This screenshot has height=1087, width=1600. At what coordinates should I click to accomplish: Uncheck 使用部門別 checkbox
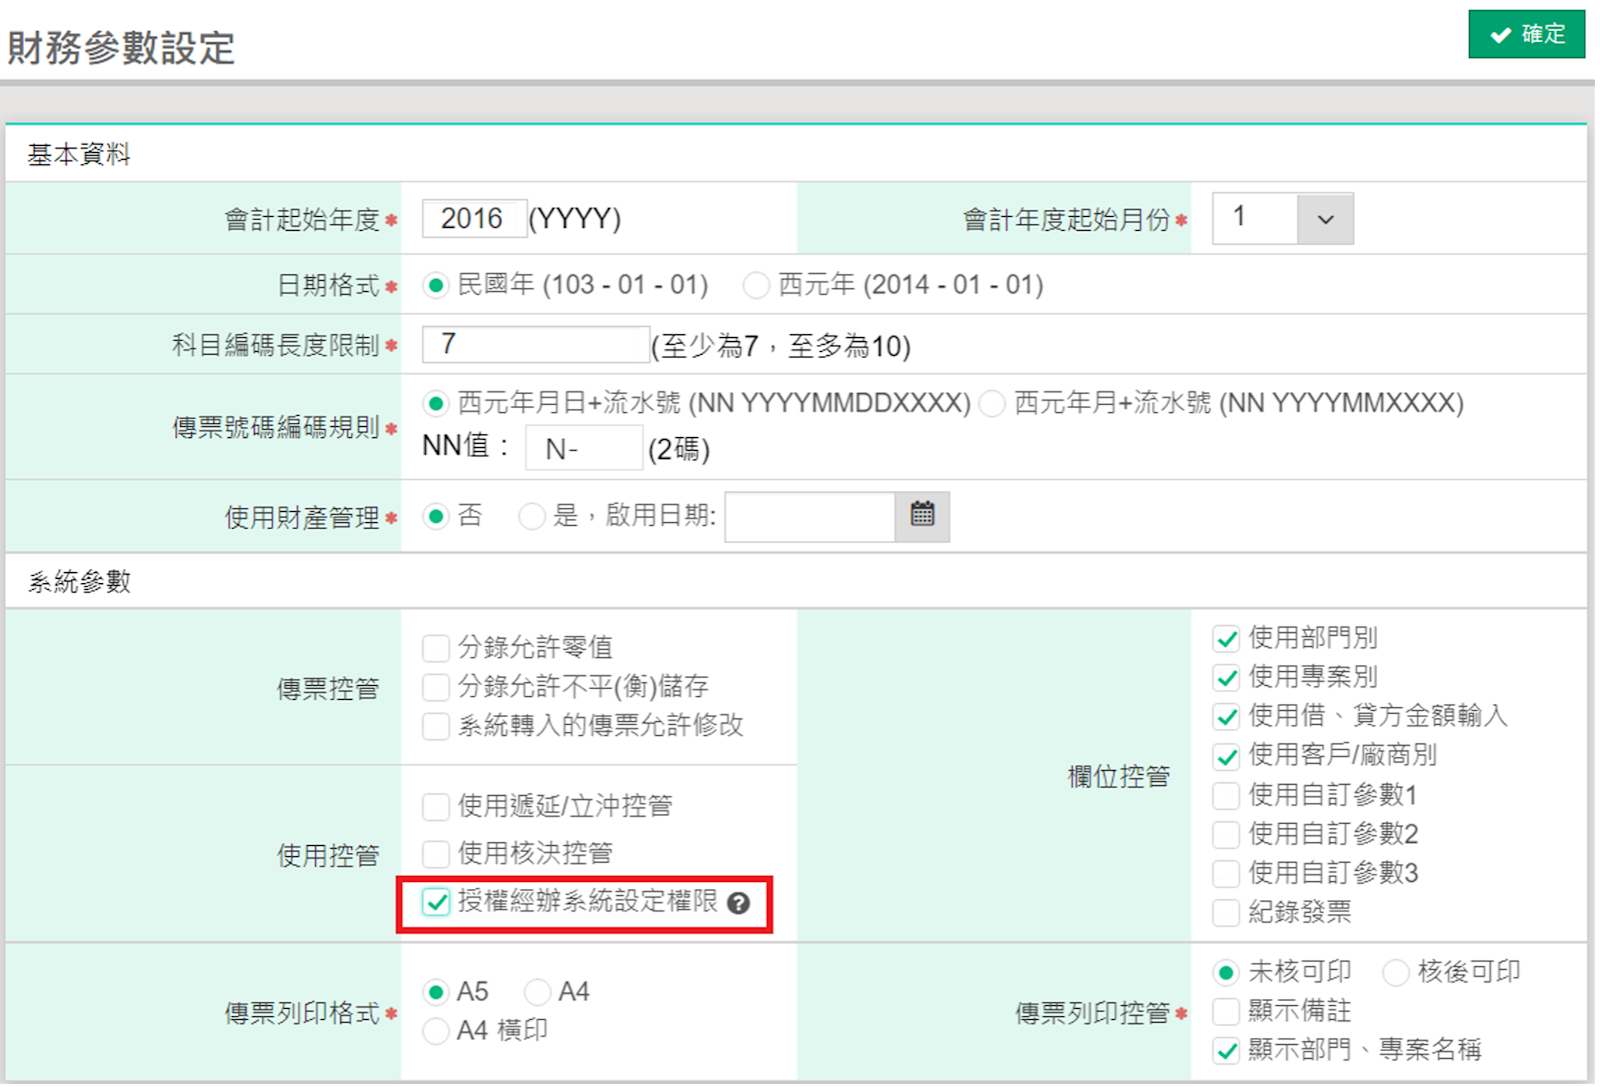point(1226,639)
